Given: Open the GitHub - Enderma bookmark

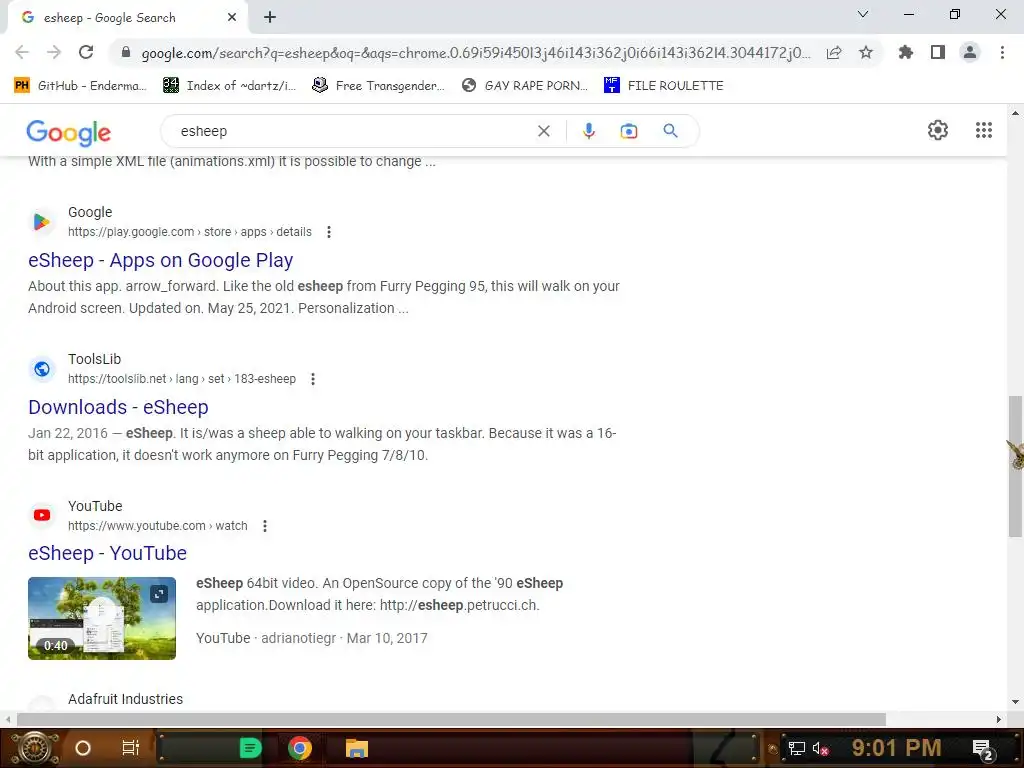Looking at the screenshot, I should pos(80,86).
